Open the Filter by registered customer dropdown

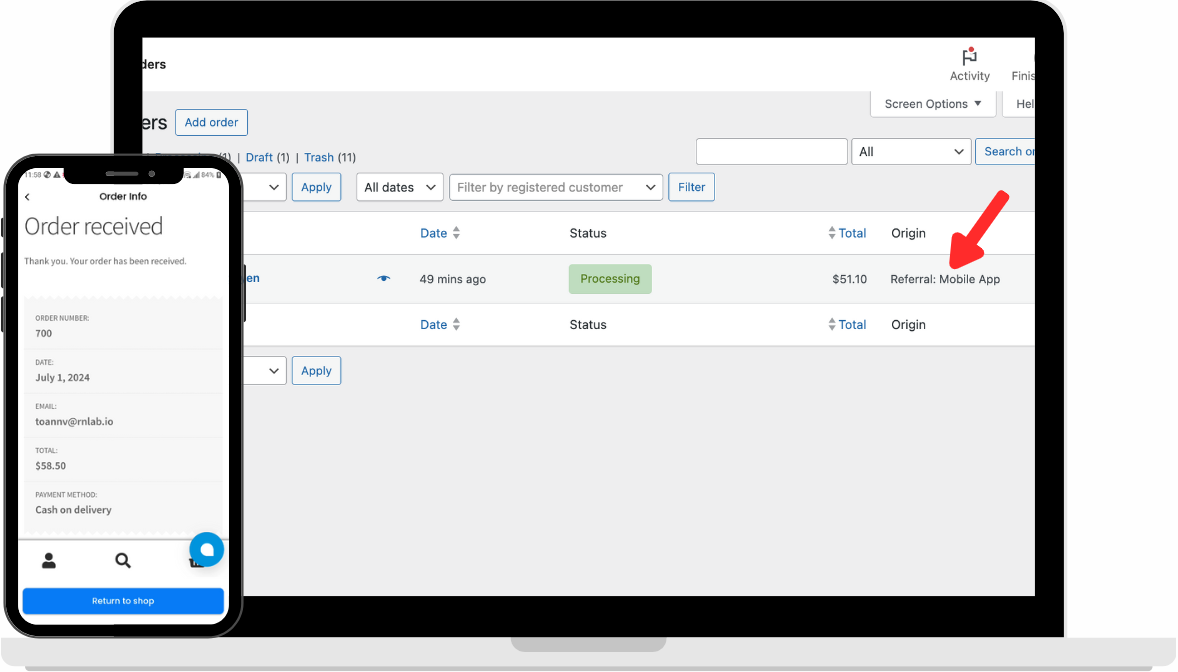point(556,187)
